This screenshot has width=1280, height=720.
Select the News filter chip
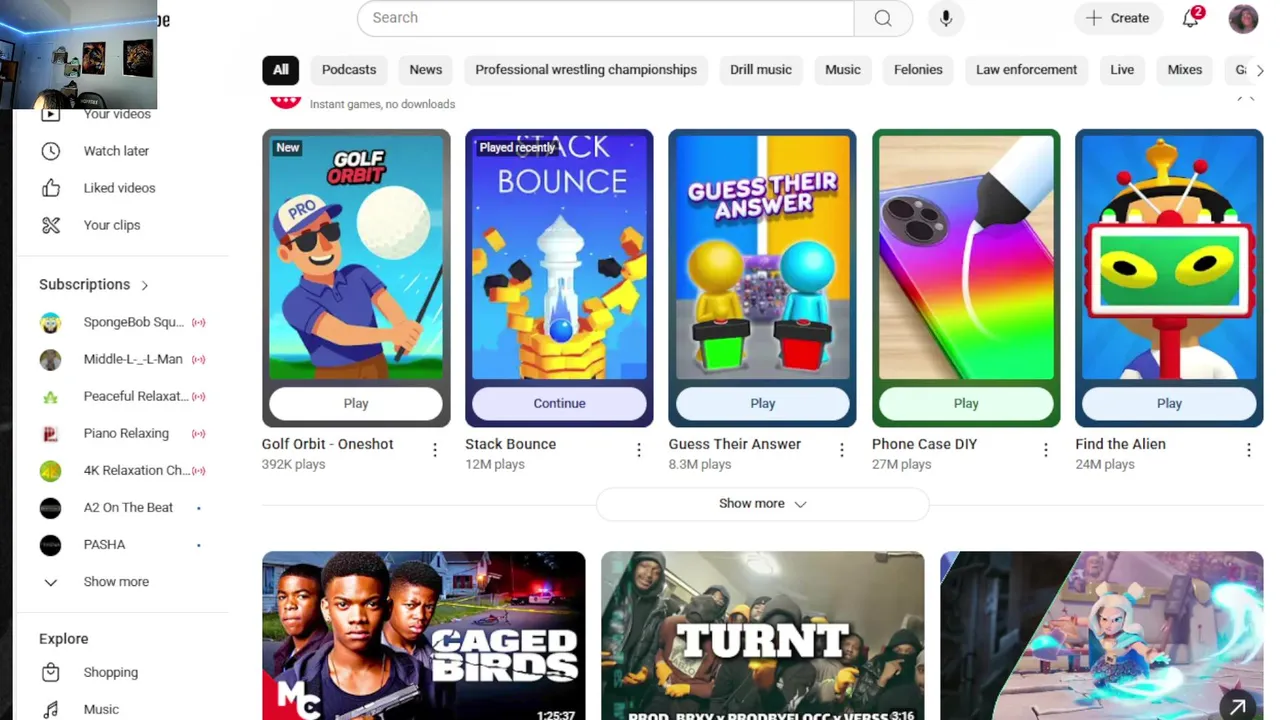click(x=425, y=70)
